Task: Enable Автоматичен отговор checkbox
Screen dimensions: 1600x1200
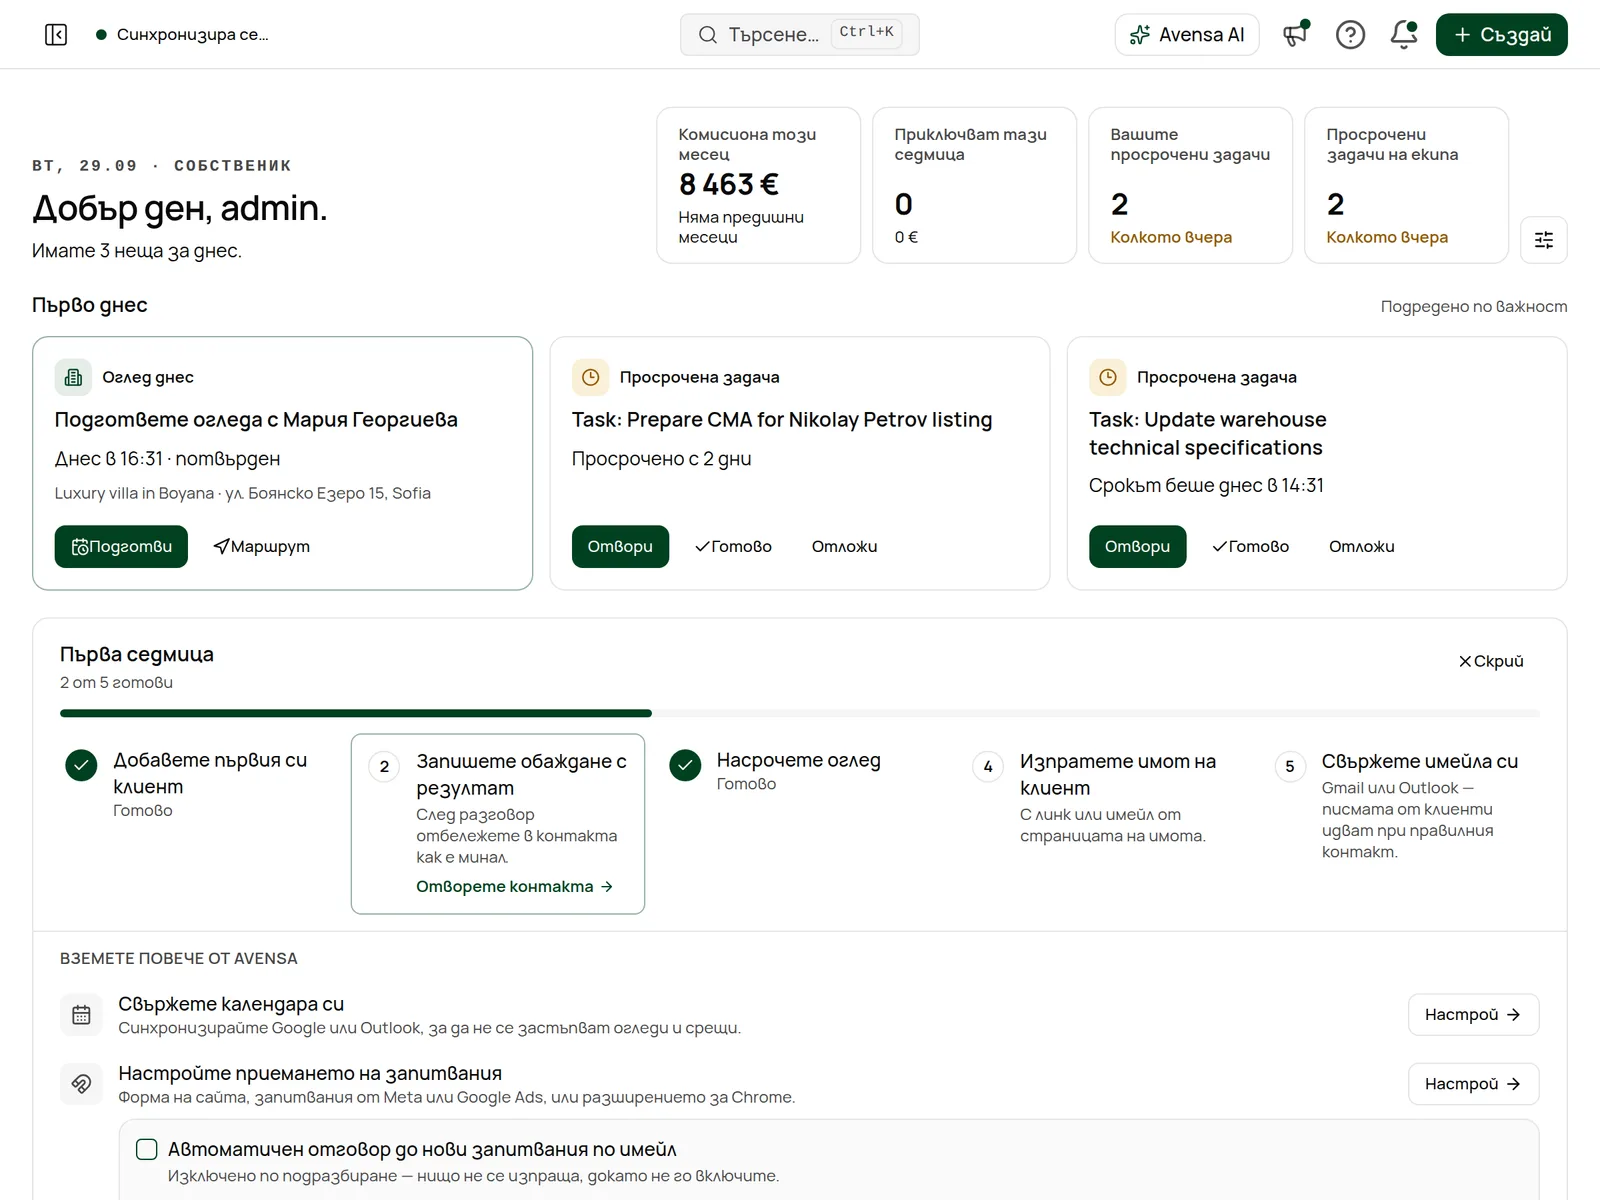Action: point(147,1149)
